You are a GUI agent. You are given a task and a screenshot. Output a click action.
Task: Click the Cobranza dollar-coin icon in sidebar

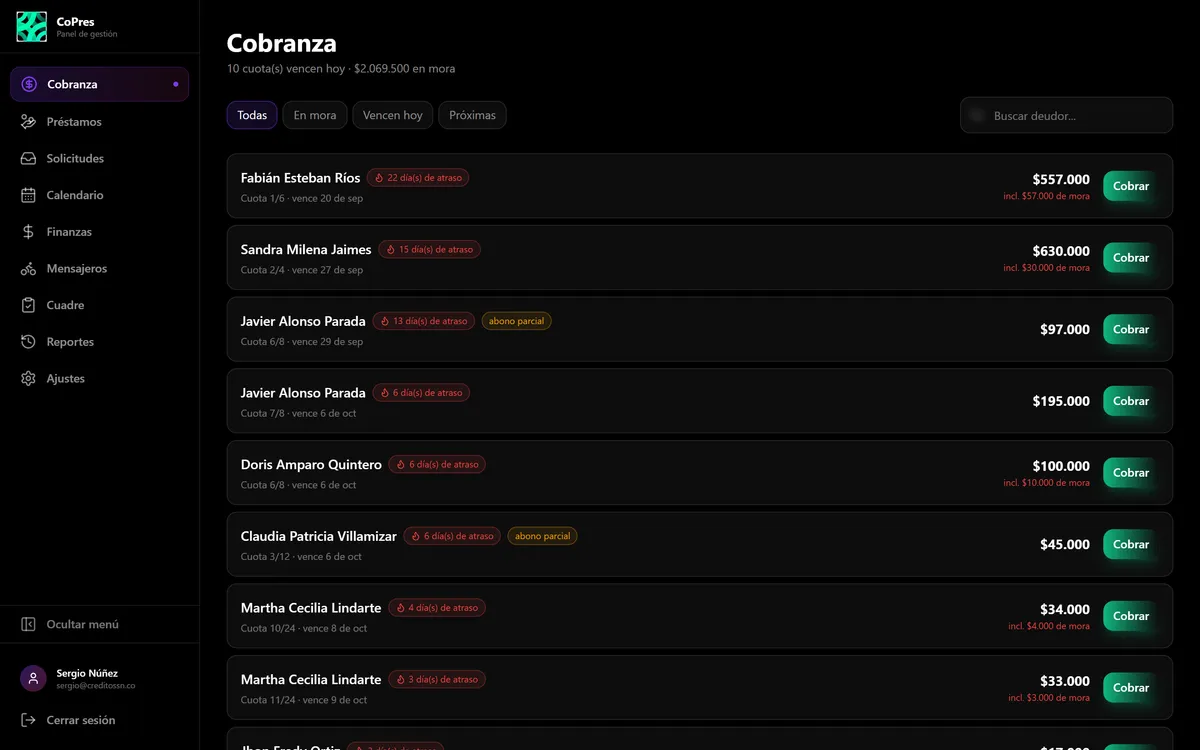(x=29, y=85)
